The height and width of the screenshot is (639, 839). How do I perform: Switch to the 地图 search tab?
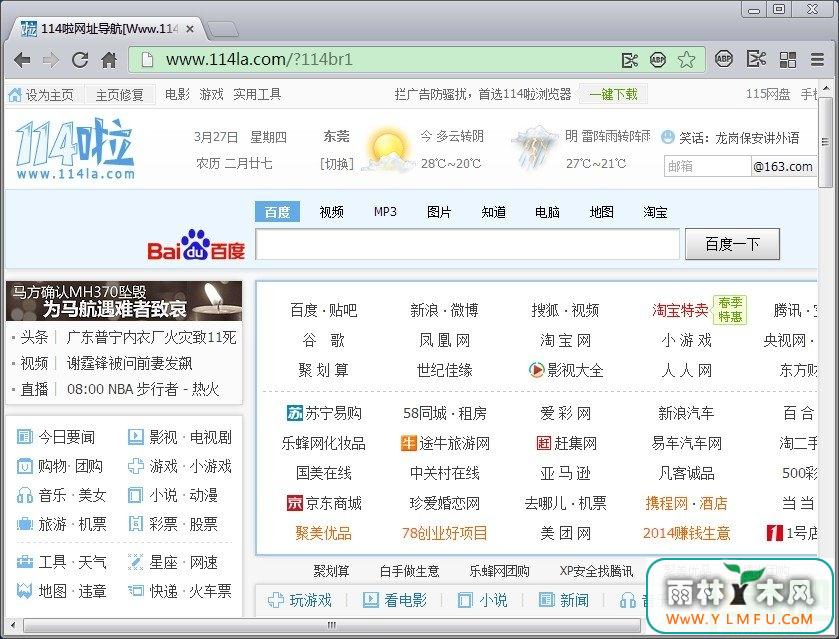(601, 212)
